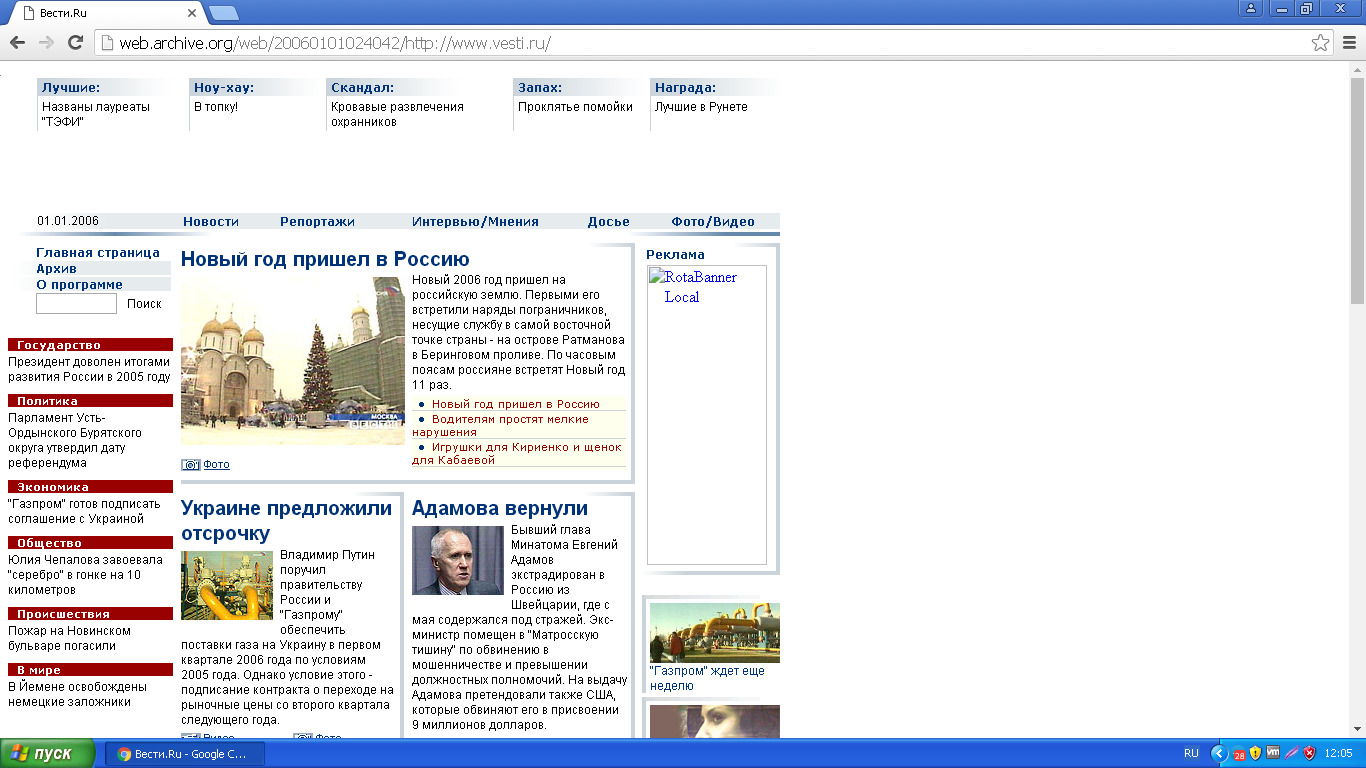Image resolution: width=1366 pixels, height=768 pixels.
Task: Open top story Названы лауреаты ТЭФИ
Action: tap(96, 114)
